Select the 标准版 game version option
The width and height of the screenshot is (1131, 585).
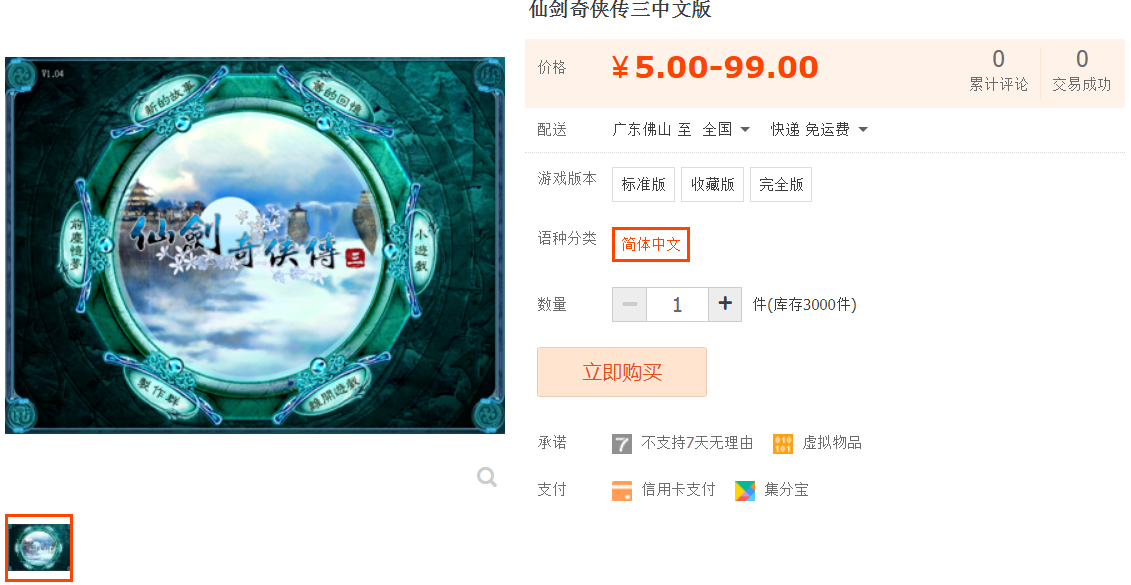tap(643, 185)
